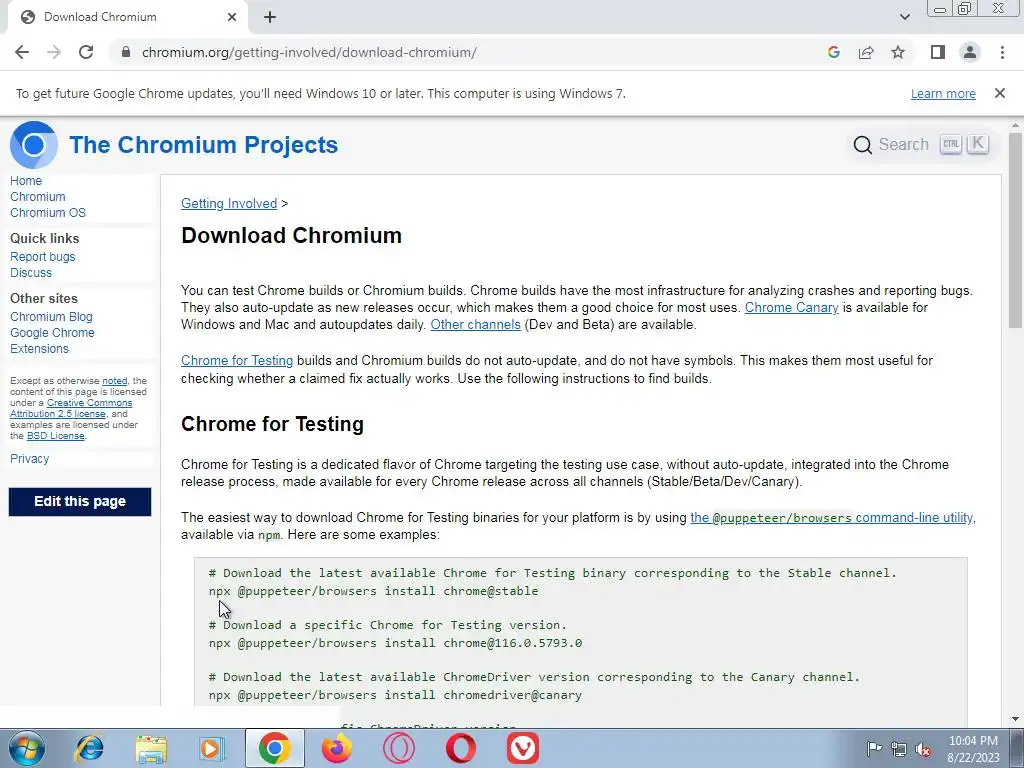Screen dimensions: 1024x768
Task: Click the Download Chromium page heading
Action: coord(291,235)
